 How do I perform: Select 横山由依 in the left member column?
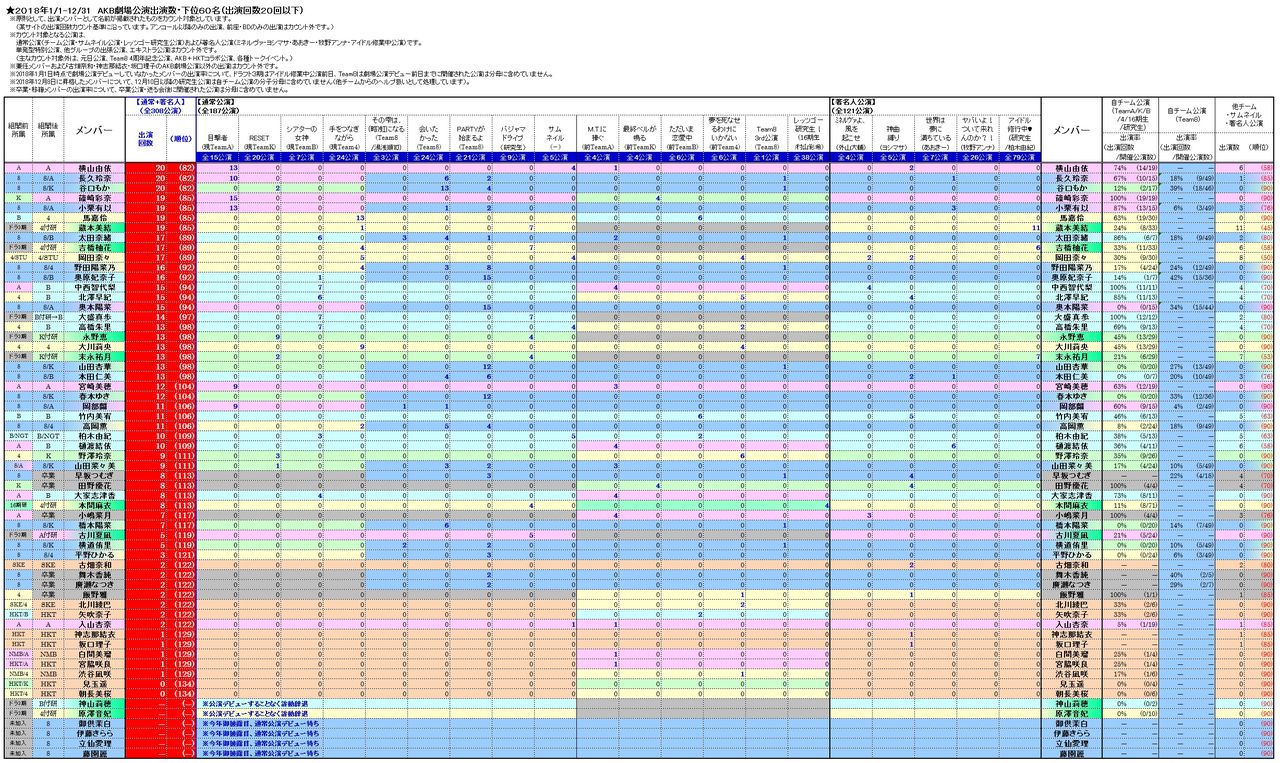[94, 168]
